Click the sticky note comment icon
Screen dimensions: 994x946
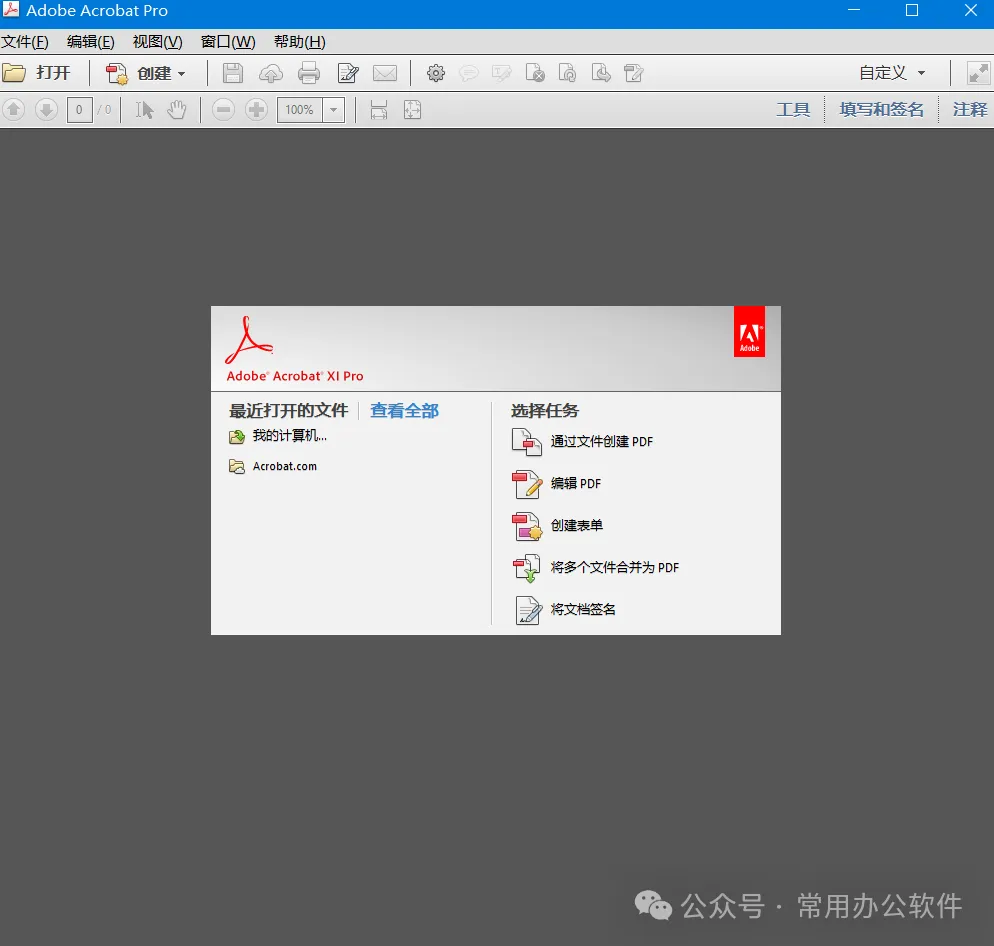(x=468, y=74)
